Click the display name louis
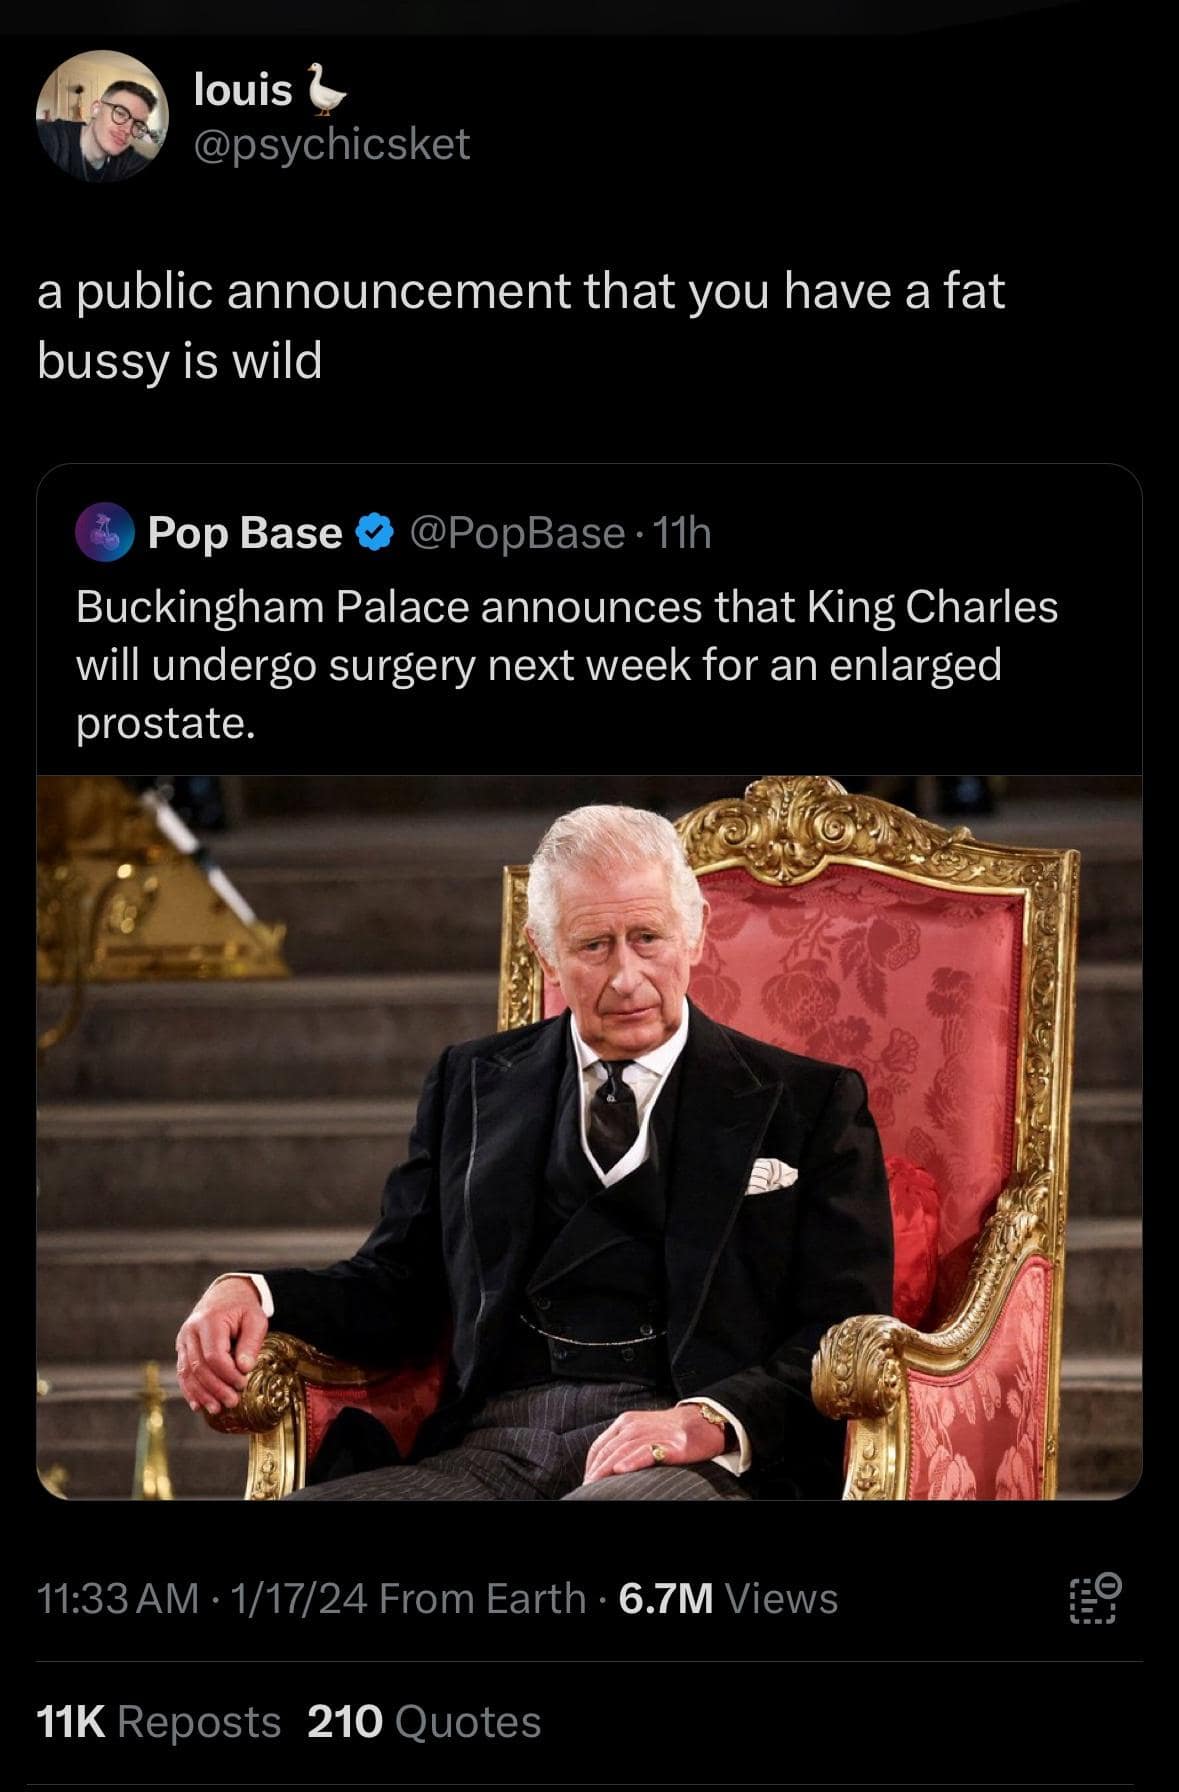The width and height of the screenshot is (1179, 1792). (x=243, y=90)
